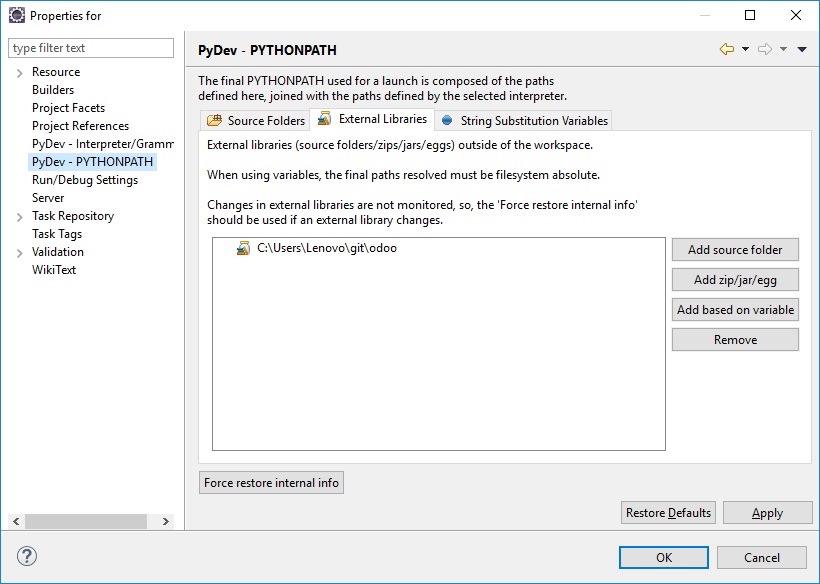Select Project Facets in the sidebar

[68, 108]
